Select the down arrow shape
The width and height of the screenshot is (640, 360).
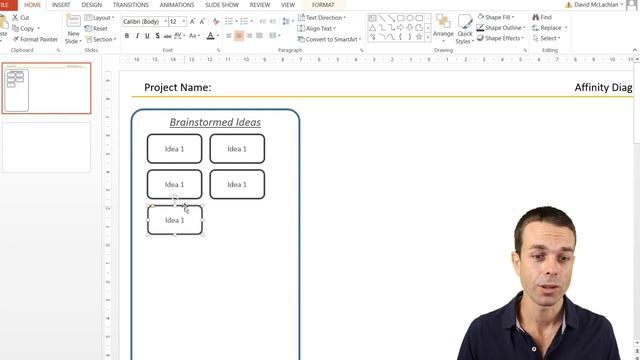[410, 28]
